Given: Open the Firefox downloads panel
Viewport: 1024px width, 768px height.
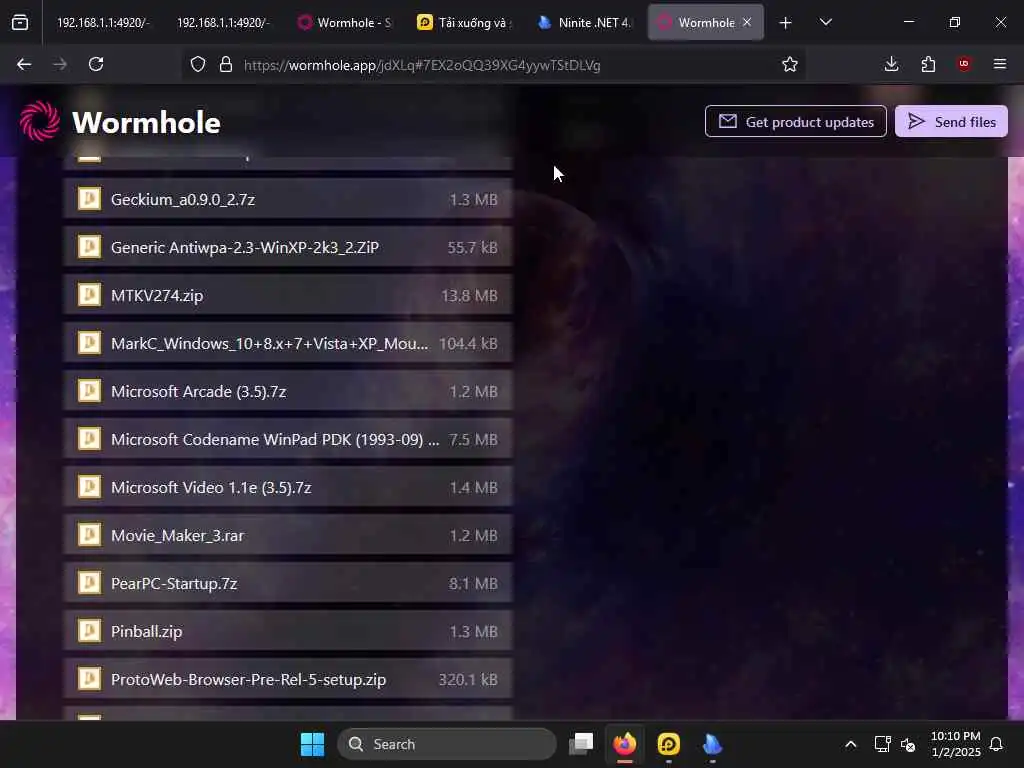Looking at the screenshot, I should tap(891, 64).
